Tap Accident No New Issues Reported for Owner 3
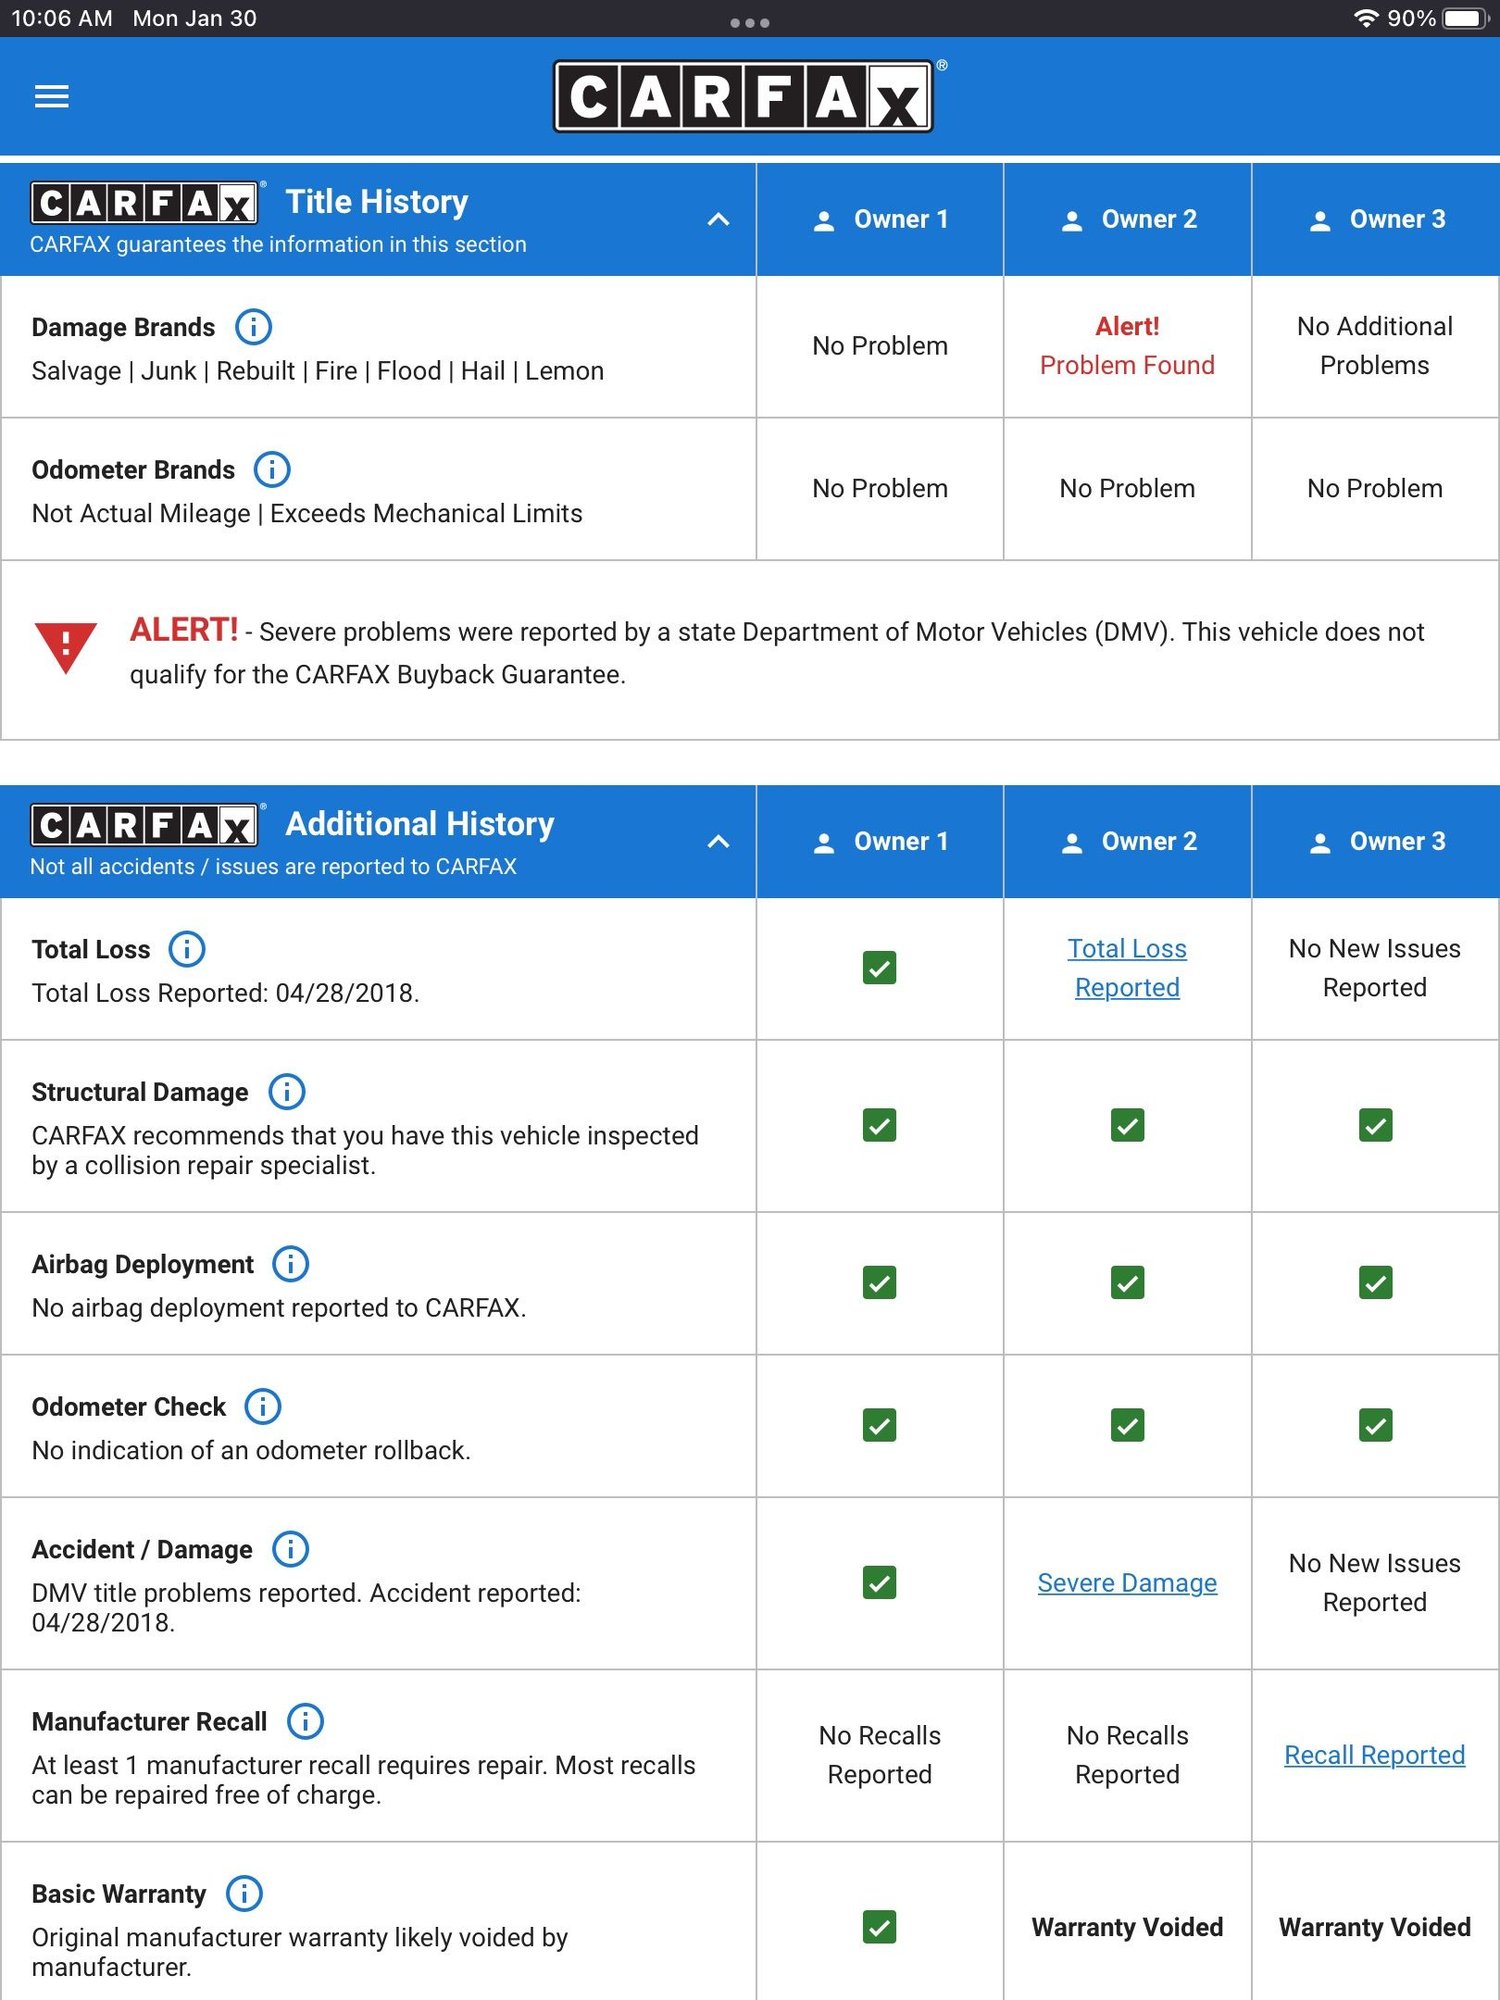This screenshot has width=1500, height=2000. [x=1375, y=1582]
